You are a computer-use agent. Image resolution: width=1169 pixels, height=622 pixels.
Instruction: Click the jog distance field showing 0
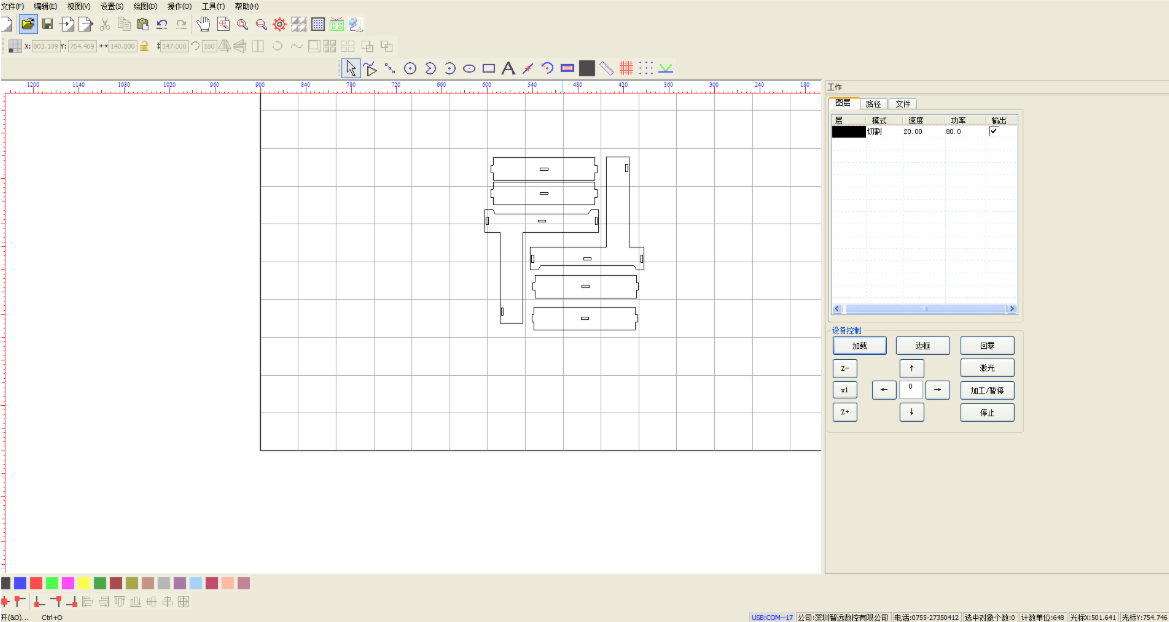pyautogui.click(x=911, y=389)
